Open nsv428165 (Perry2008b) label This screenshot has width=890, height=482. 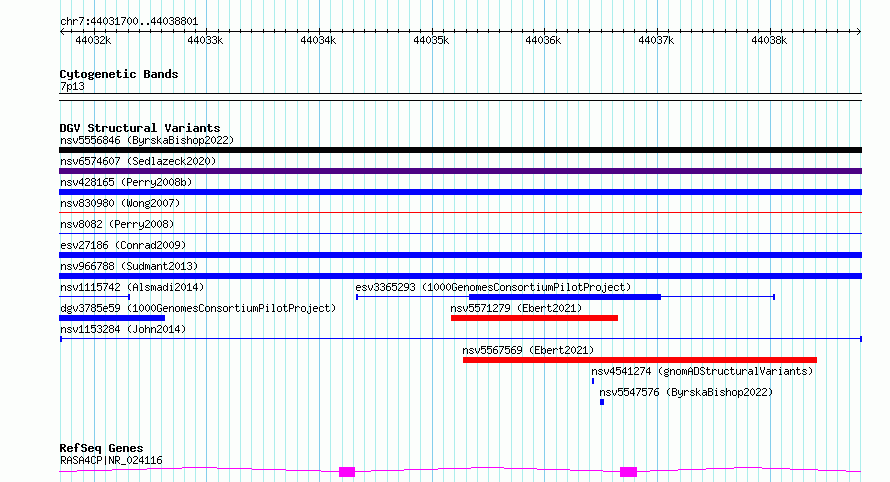click(x=126, y=182)
